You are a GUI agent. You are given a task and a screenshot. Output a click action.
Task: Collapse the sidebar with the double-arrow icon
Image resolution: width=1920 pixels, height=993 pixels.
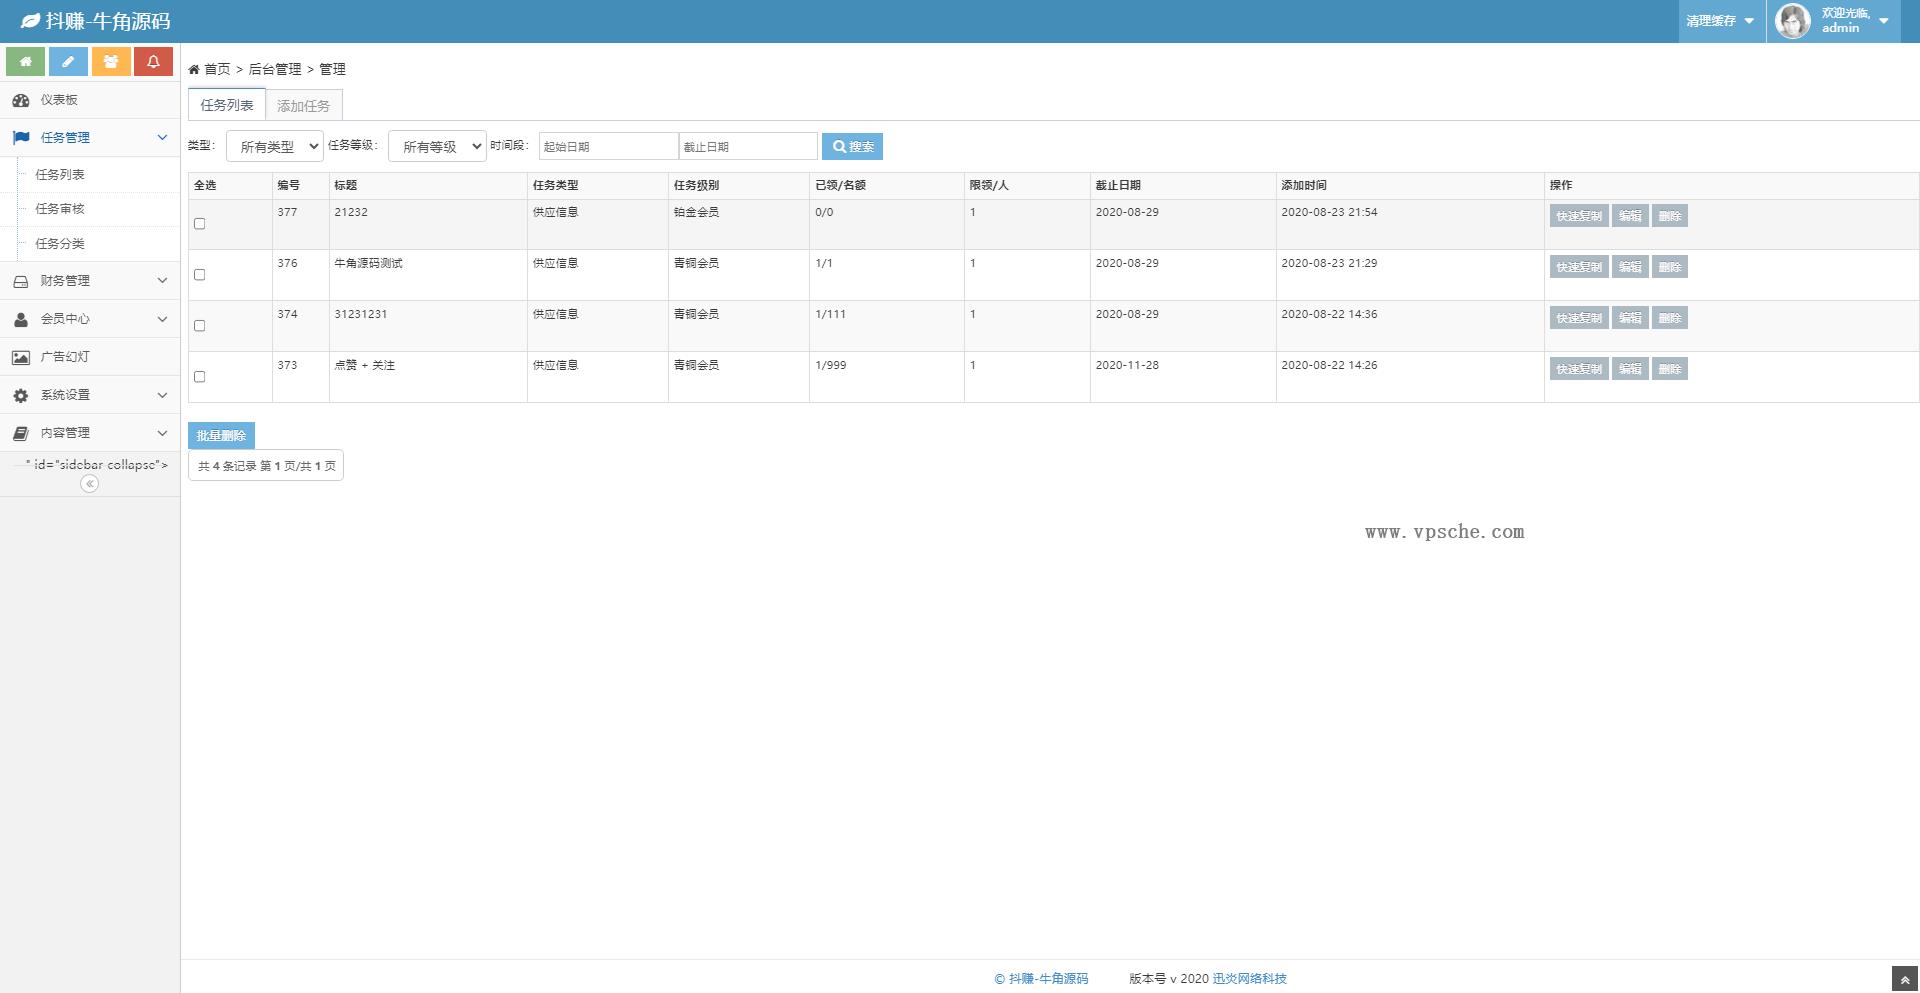[x=89, y=484]
